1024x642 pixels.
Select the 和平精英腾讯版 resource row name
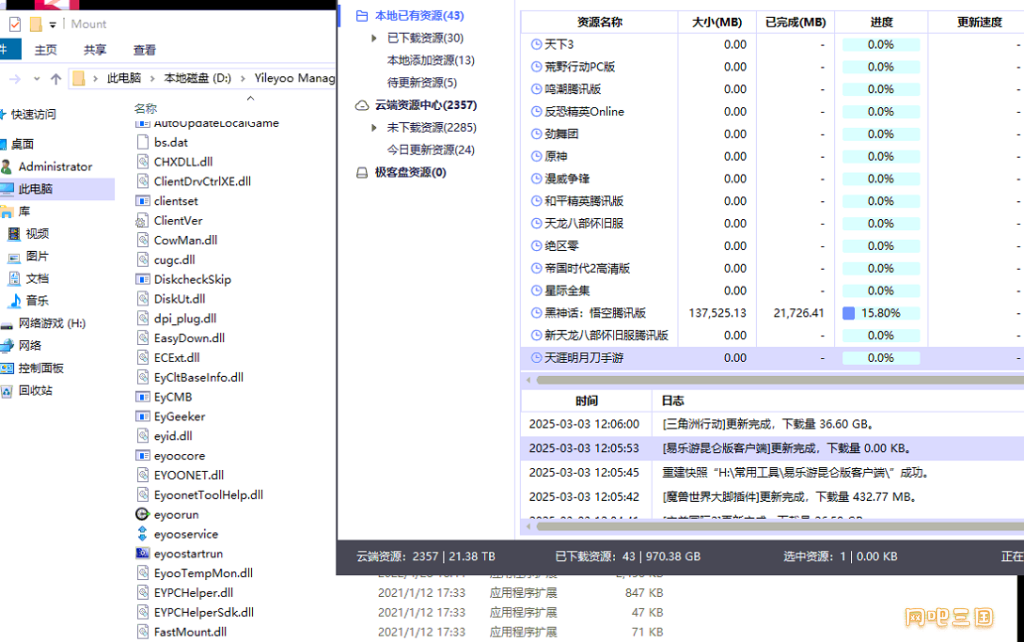pos(584,201)
